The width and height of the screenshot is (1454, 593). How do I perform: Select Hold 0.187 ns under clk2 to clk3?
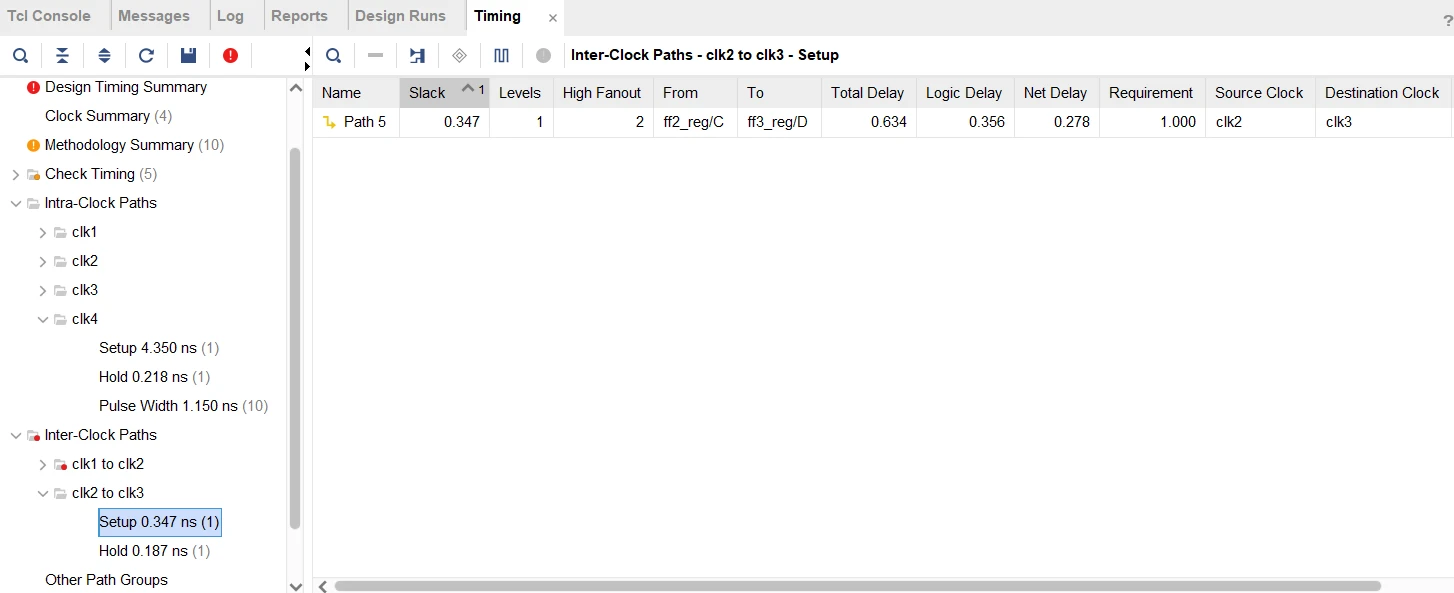click(154, 551)
